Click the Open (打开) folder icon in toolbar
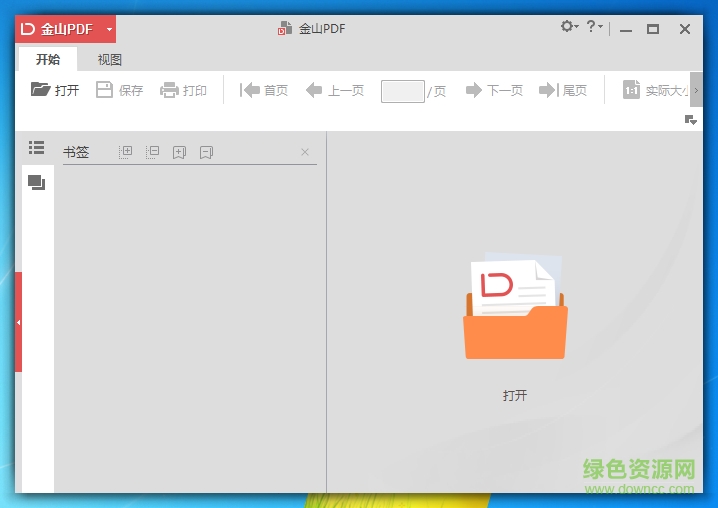This screenshot has height=508, width=718. (x=41, y=90)
